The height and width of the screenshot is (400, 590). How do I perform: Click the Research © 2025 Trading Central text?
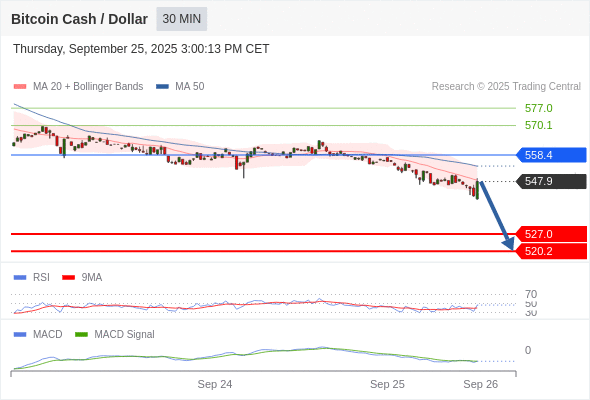click(506, 87)
